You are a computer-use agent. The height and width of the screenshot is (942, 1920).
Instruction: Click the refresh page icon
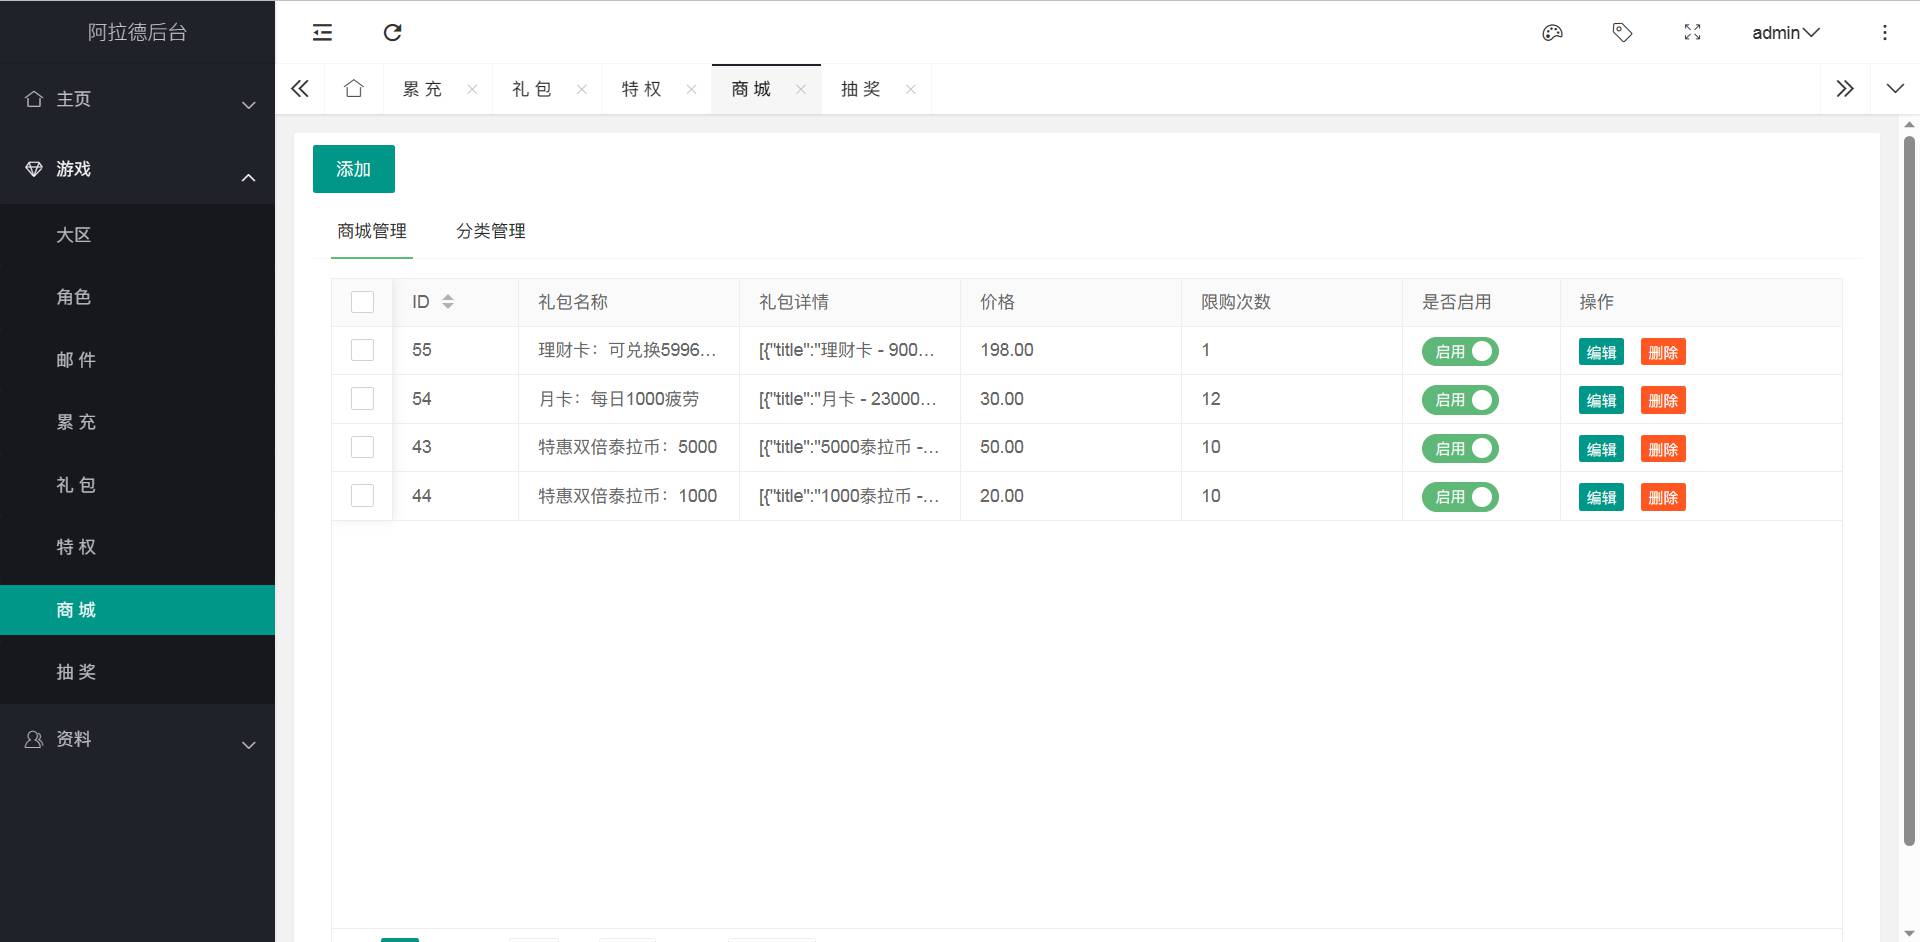[392, 33]
